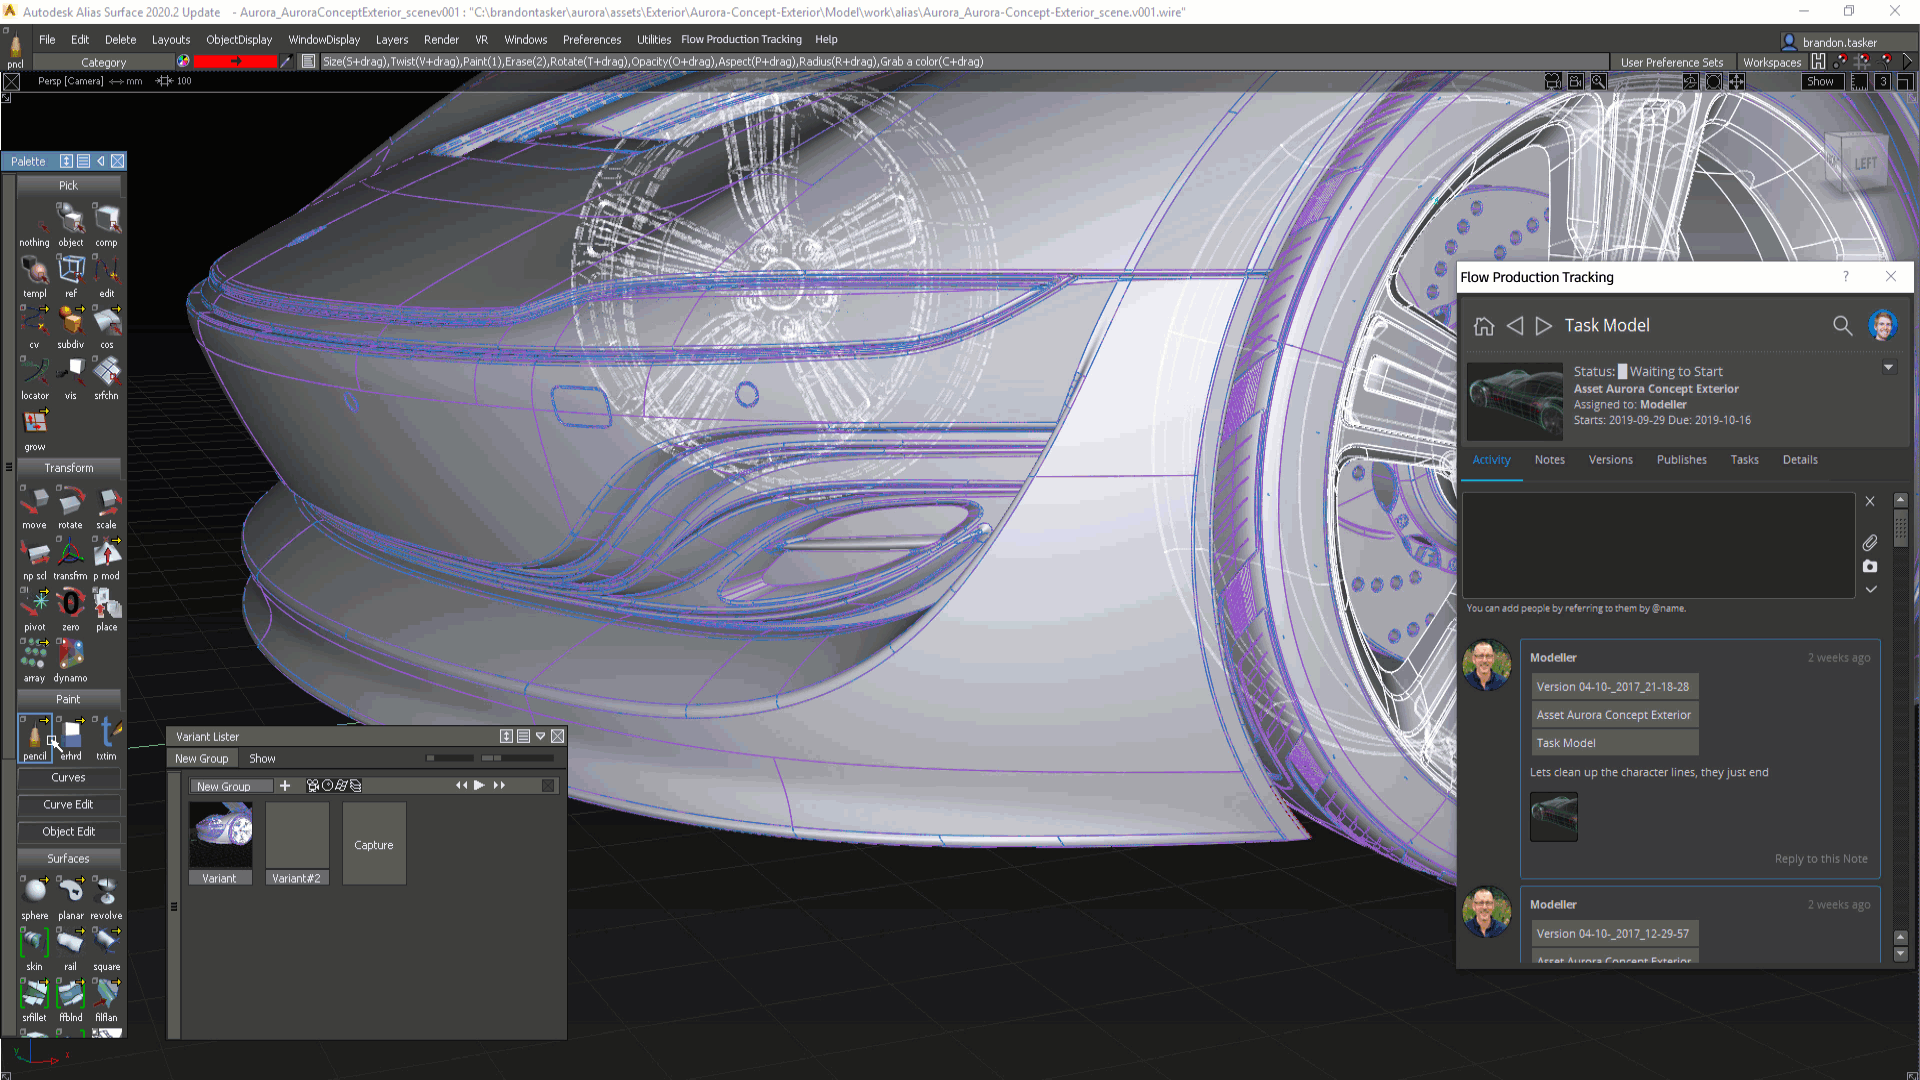Click the color wheel icon
The image size is (1920, 1080).
(183, 61)
